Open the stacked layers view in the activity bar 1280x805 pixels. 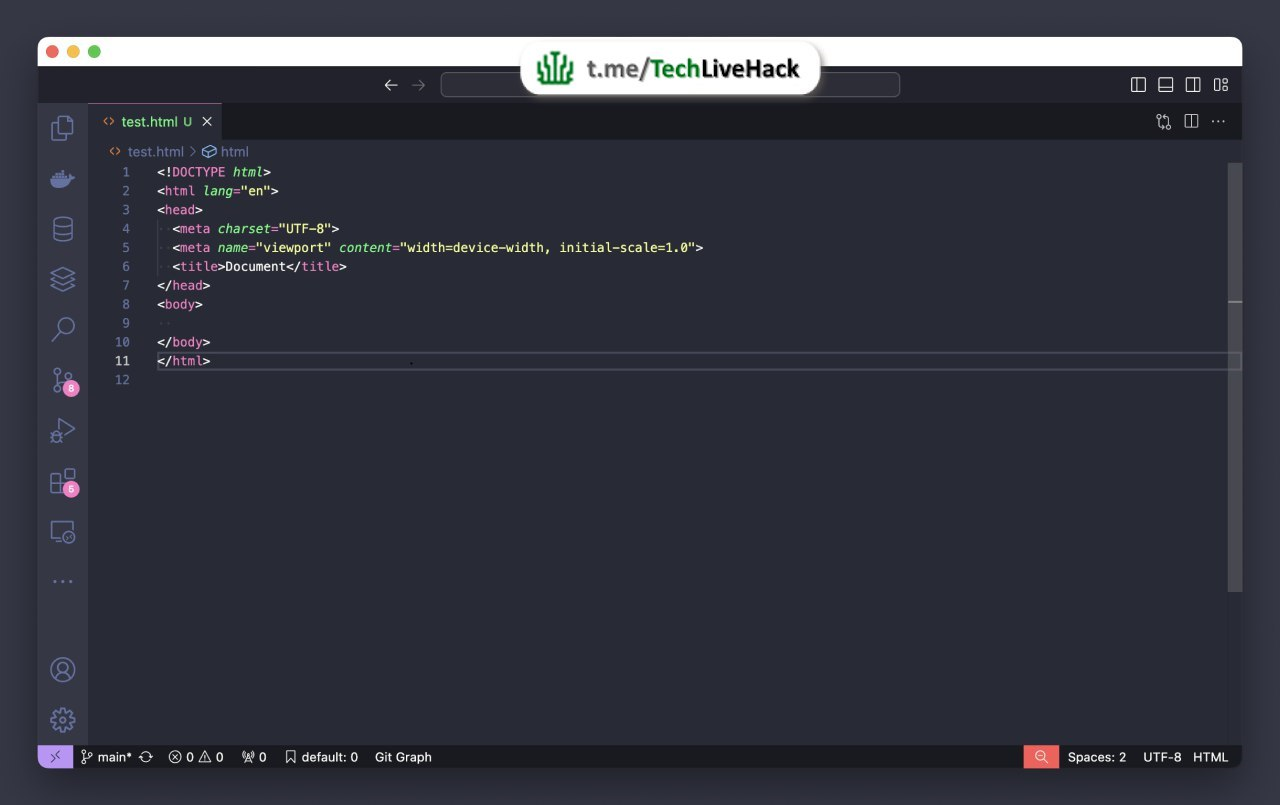tap(62, 279)
